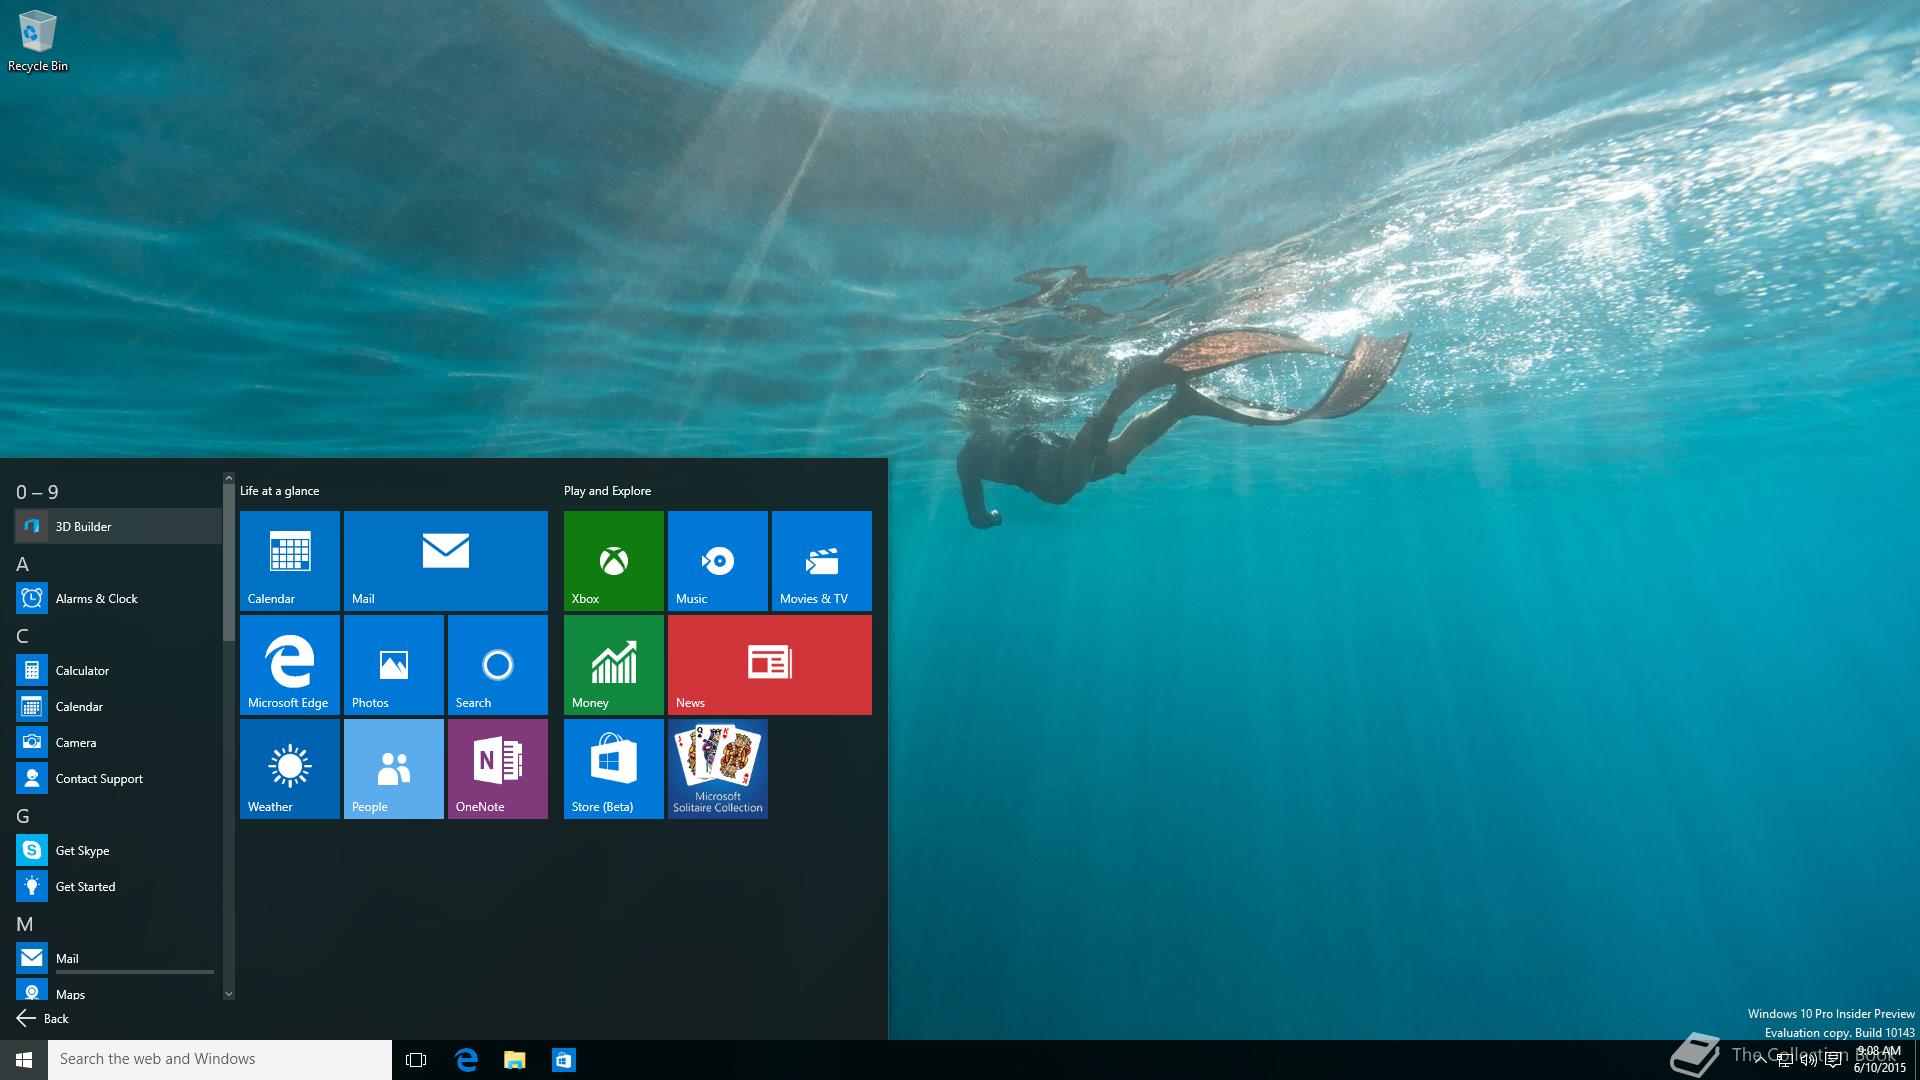
Task: Launch Microsoft Edge tile
Action: [289, 664]
